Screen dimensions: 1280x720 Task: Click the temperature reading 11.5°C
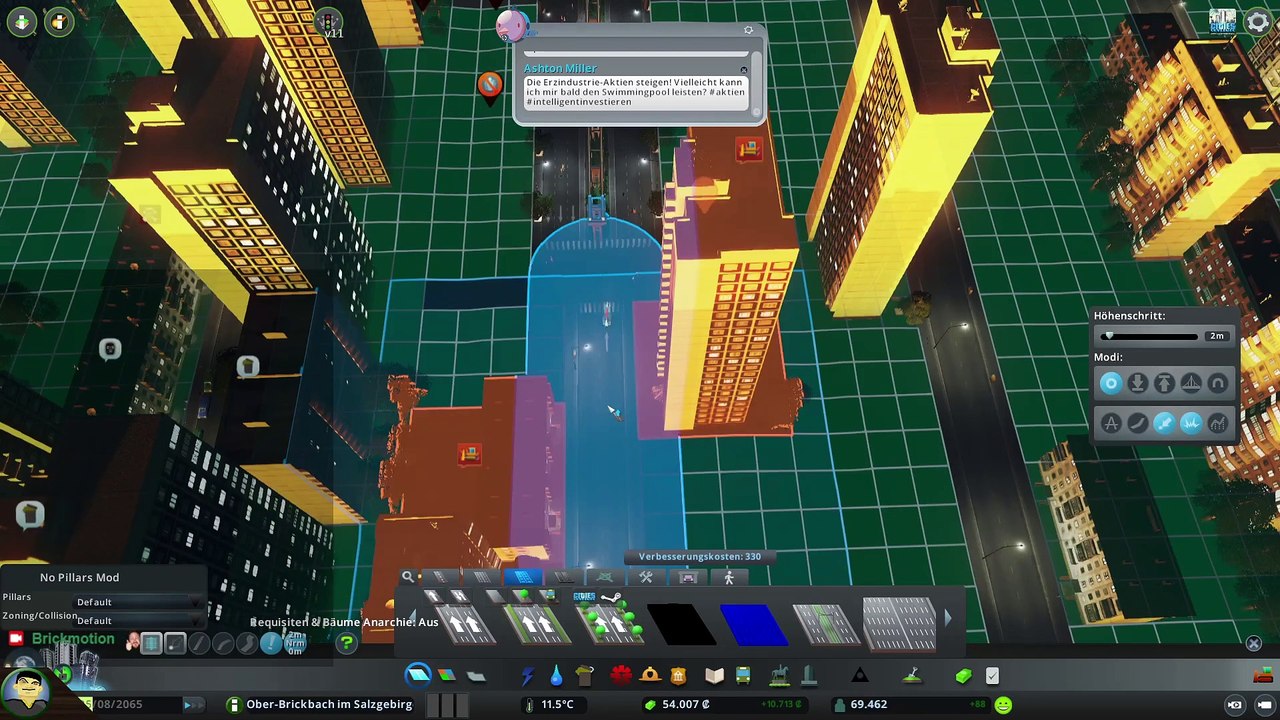(557, 705)
